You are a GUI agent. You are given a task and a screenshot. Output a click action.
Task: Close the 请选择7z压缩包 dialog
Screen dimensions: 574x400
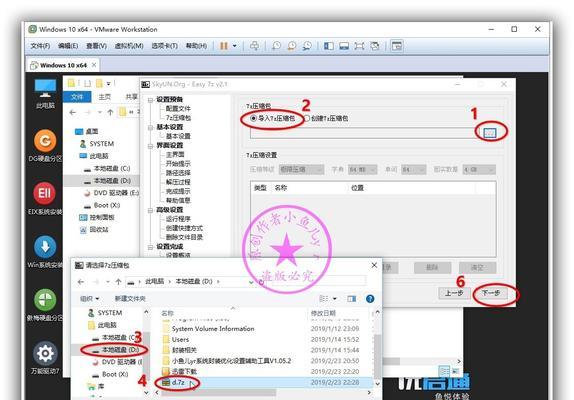374,265
